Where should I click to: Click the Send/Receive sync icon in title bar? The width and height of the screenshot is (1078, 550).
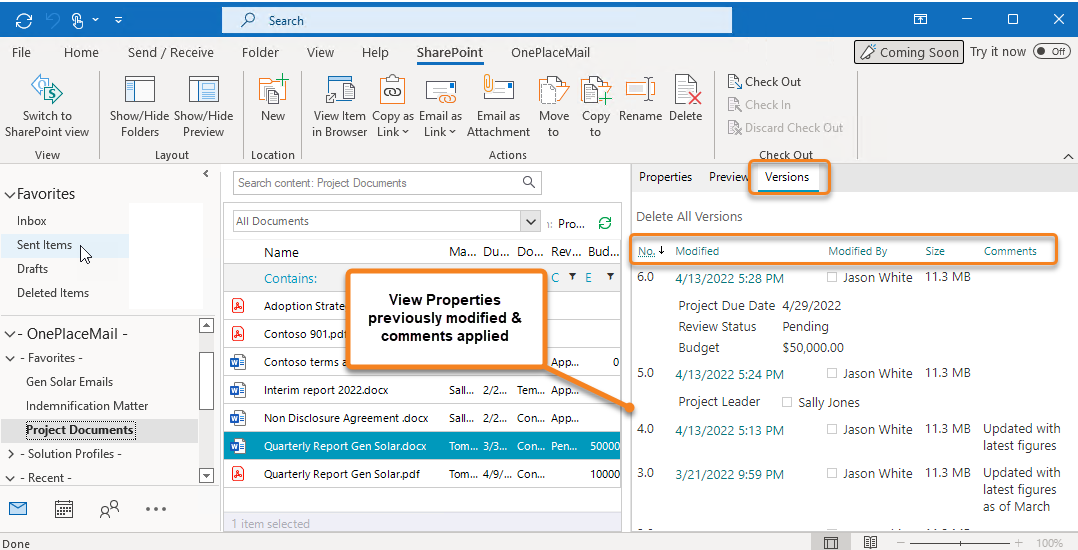point(24,21)
